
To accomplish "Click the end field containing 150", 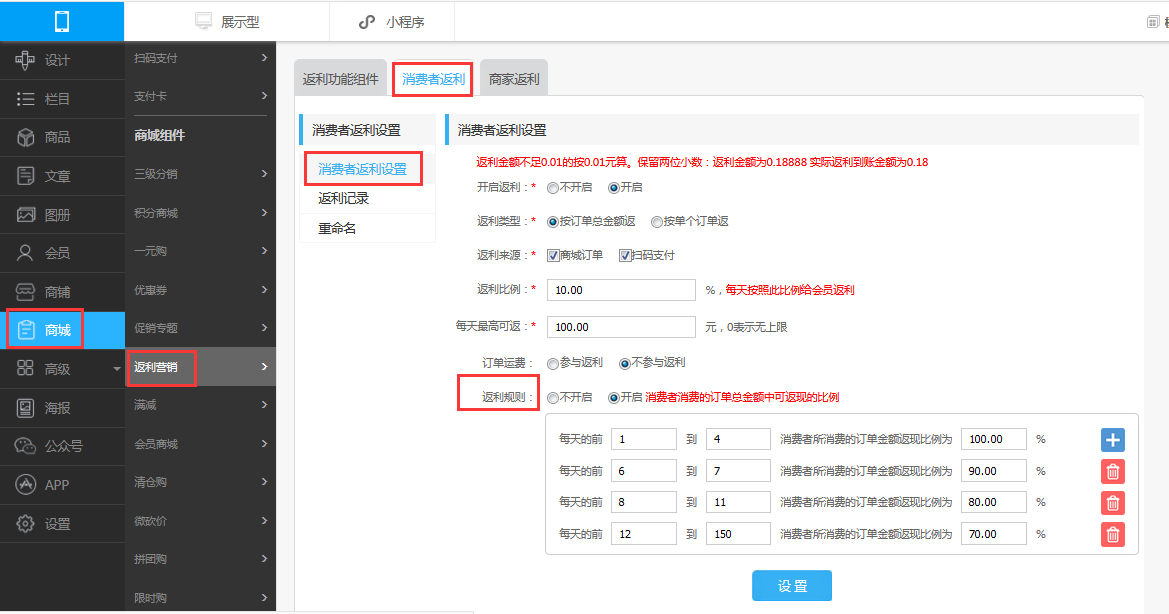I will point(738,534).
